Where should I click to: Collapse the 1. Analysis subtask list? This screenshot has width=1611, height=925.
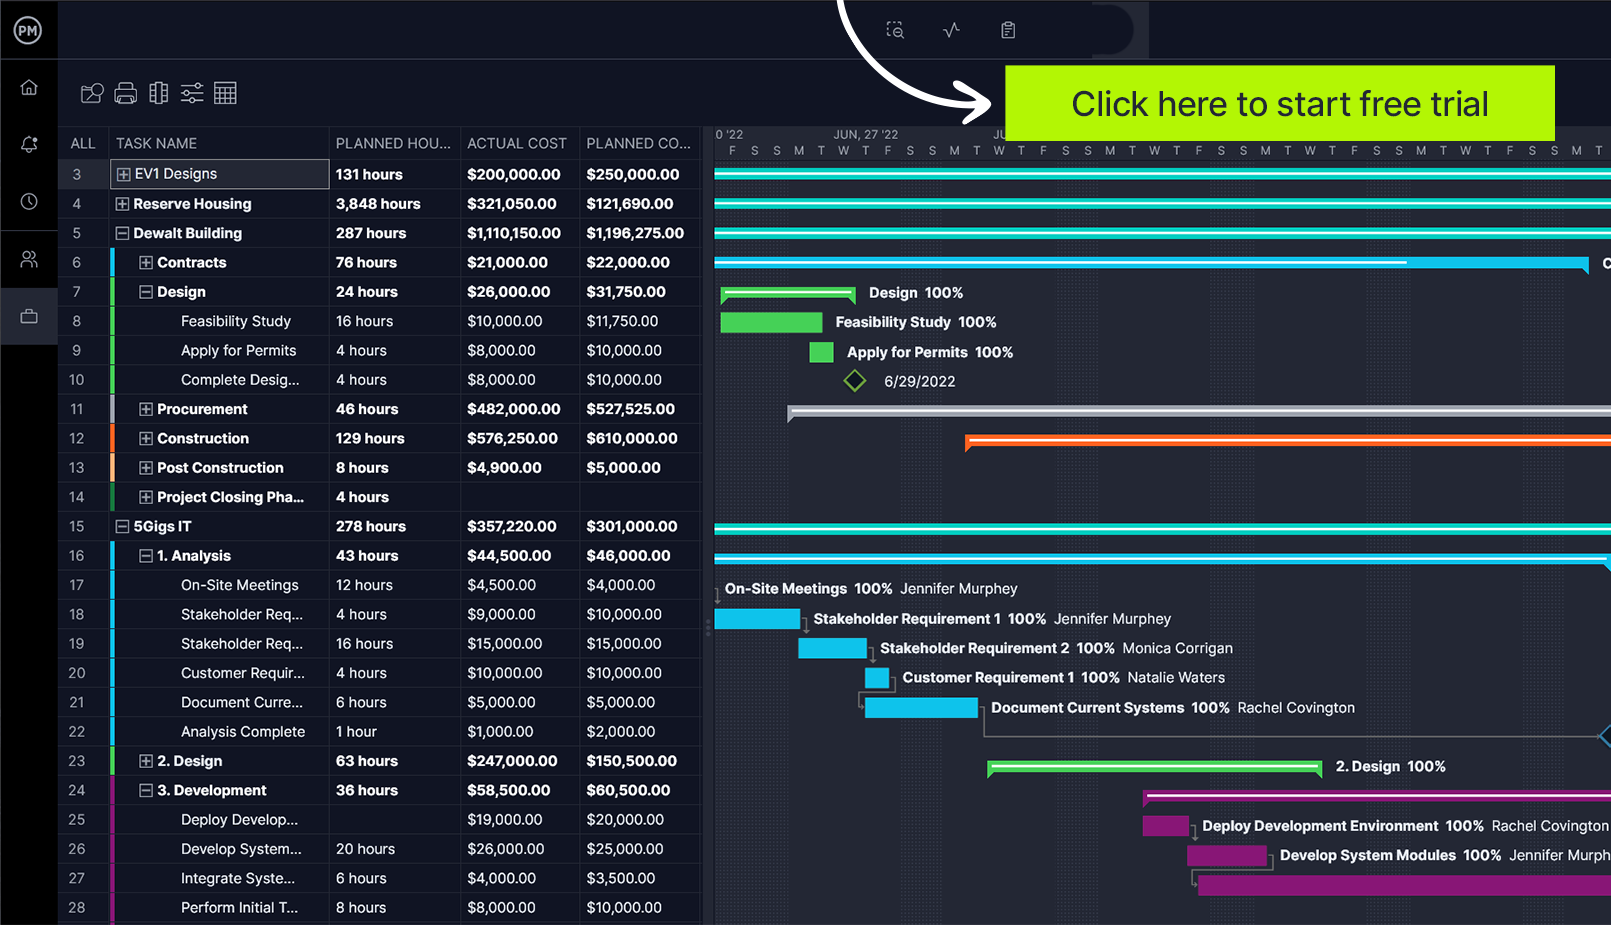pos(145,555)
